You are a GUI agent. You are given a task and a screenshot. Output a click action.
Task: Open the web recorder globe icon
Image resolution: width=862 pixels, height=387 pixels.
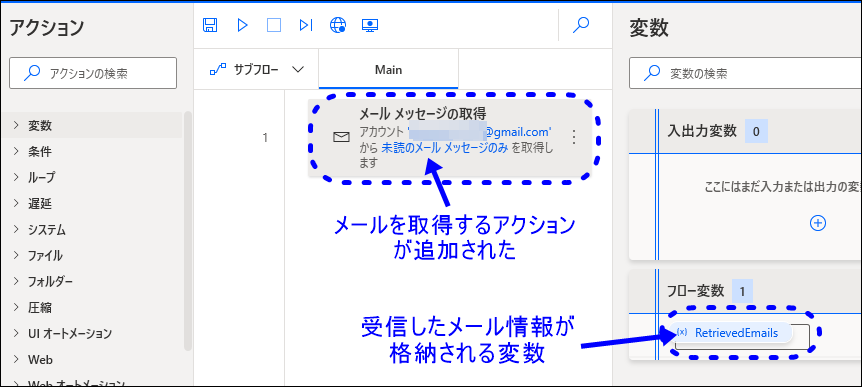pyautogui.click(x=338, y=25)
